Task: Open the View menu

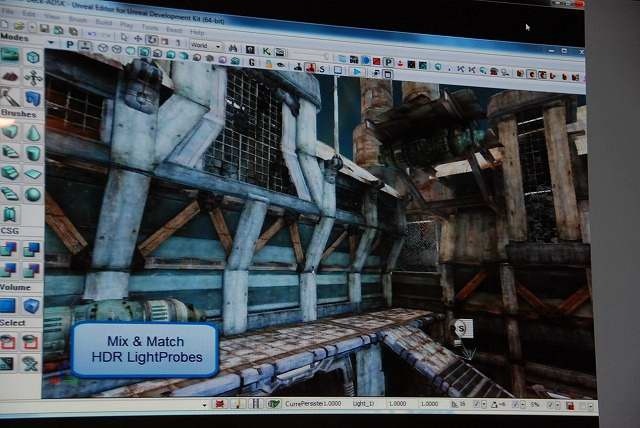Action: click(x=52, y=17)
